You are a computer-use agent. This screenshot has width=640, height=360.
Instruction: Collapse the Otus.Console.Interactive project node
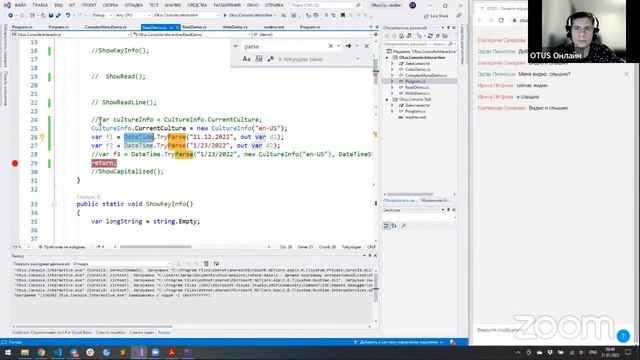[x=387, y=58]
